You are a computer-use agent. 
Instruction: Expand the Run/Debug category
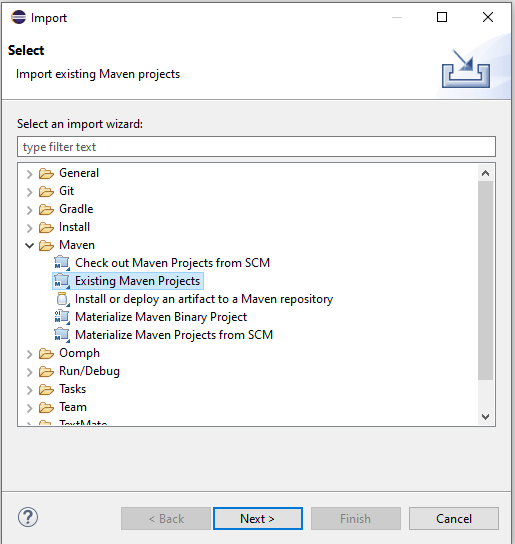(x=29, y=372)
